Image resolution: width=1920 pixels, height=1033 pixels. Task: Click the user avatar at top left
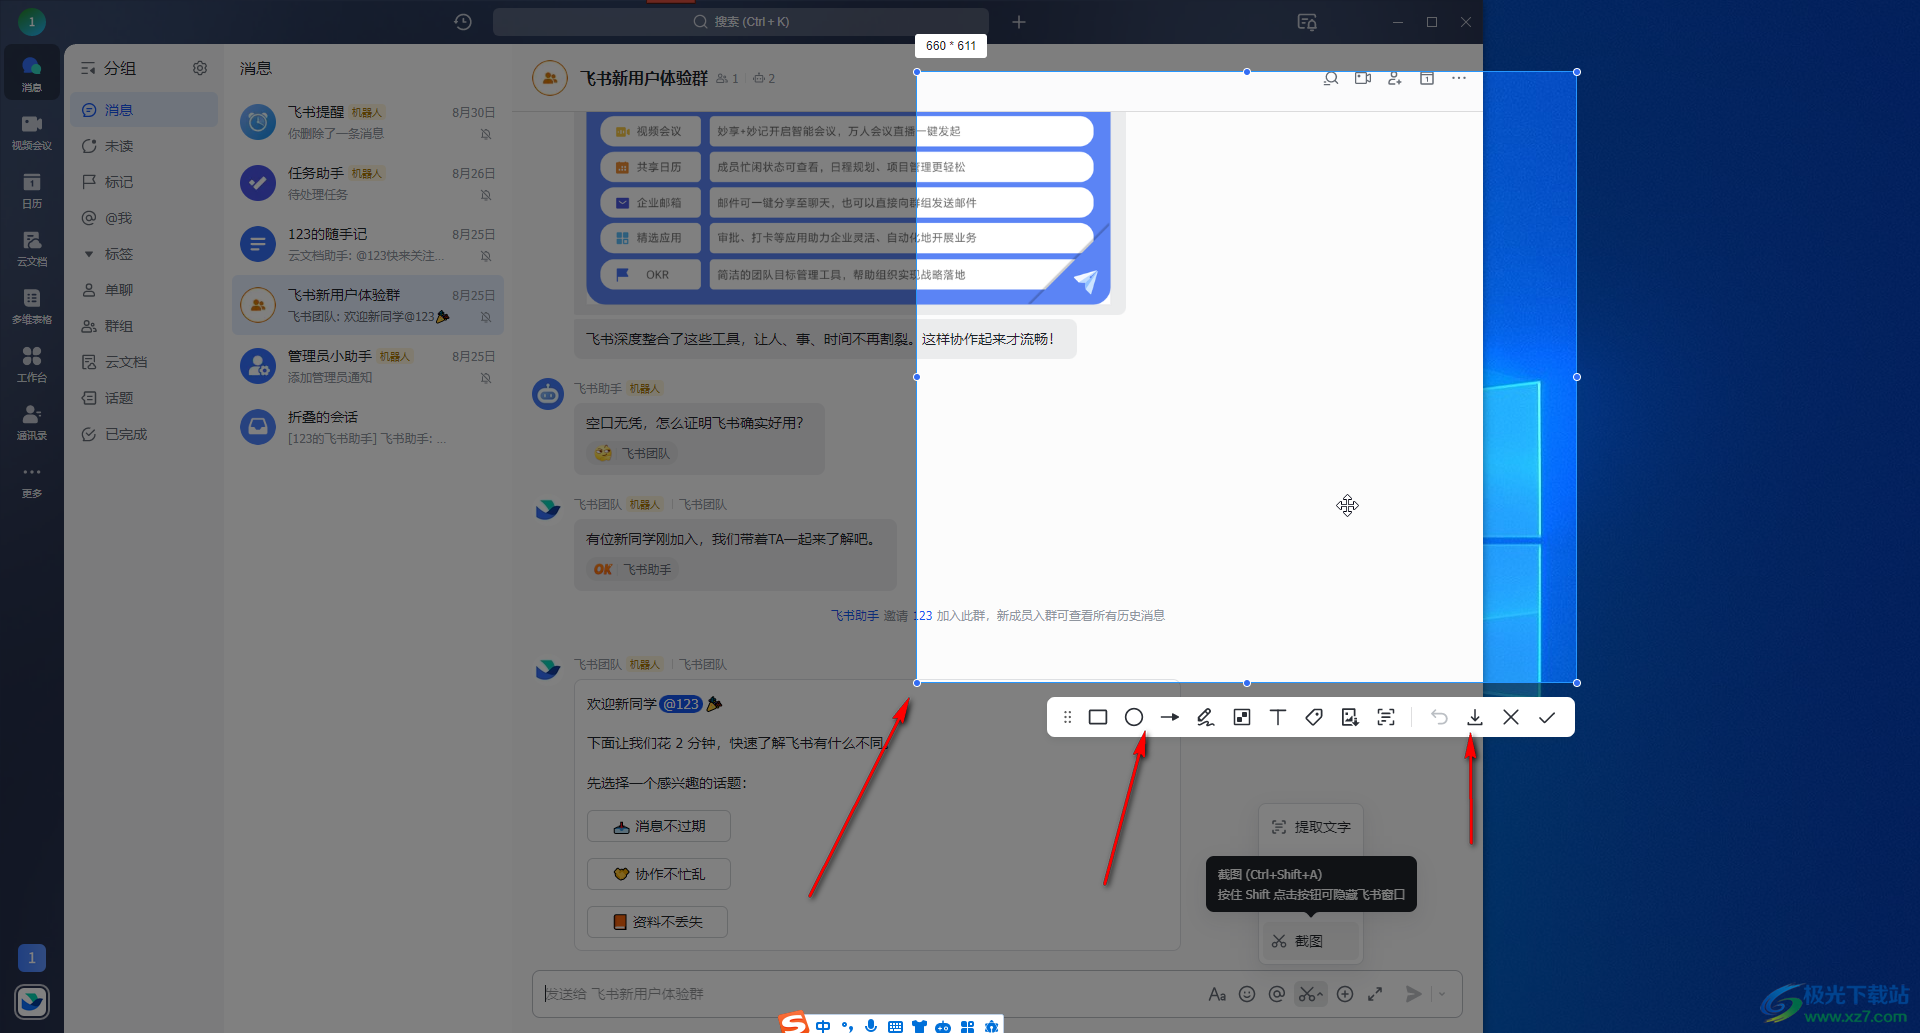click(31, 21)
